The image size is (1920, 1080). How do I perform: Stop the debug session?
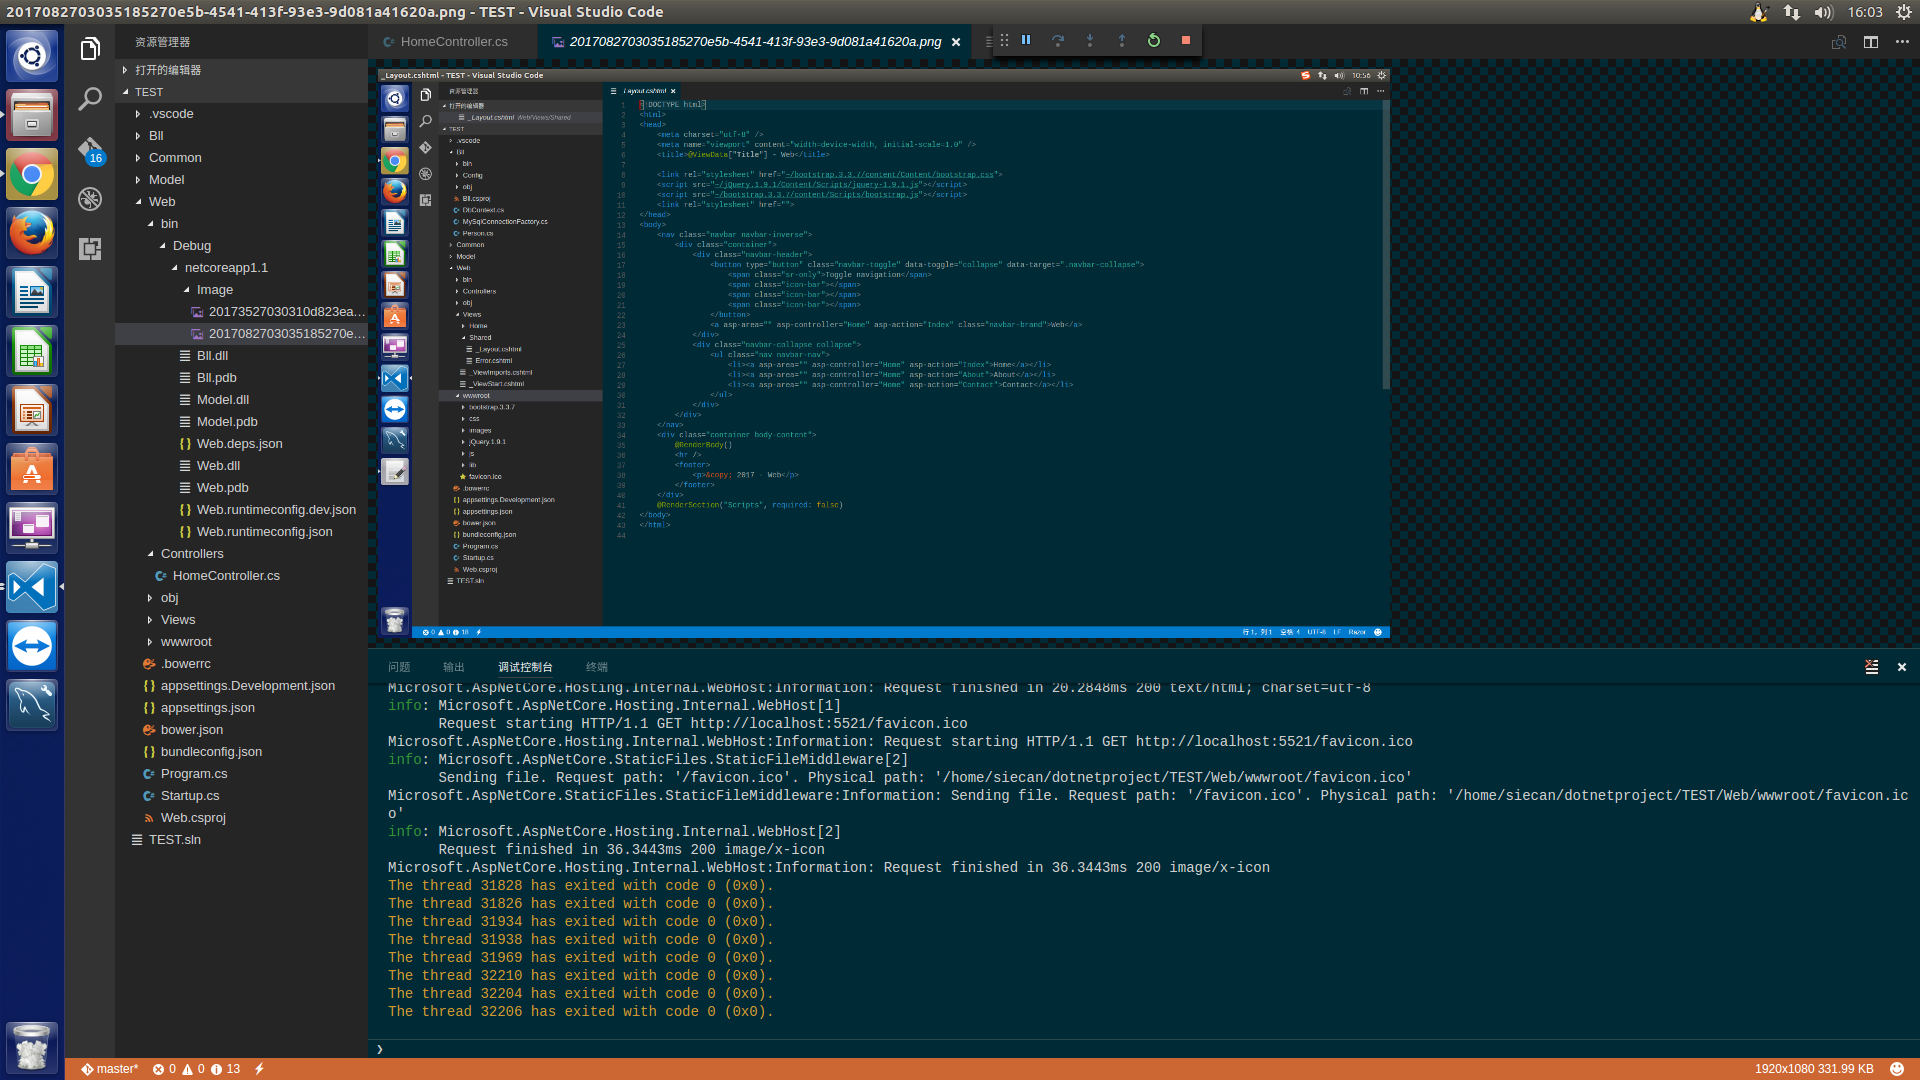point(1186,41)
